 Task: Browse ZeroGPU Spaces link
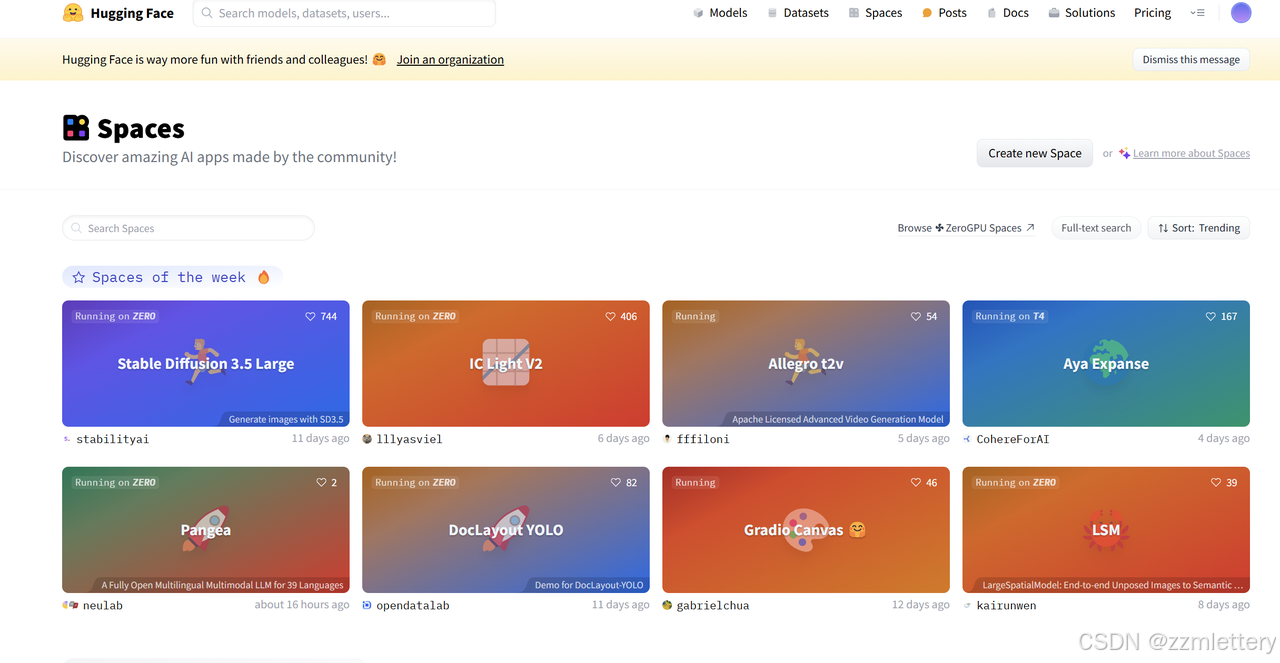tap(966, 228)
